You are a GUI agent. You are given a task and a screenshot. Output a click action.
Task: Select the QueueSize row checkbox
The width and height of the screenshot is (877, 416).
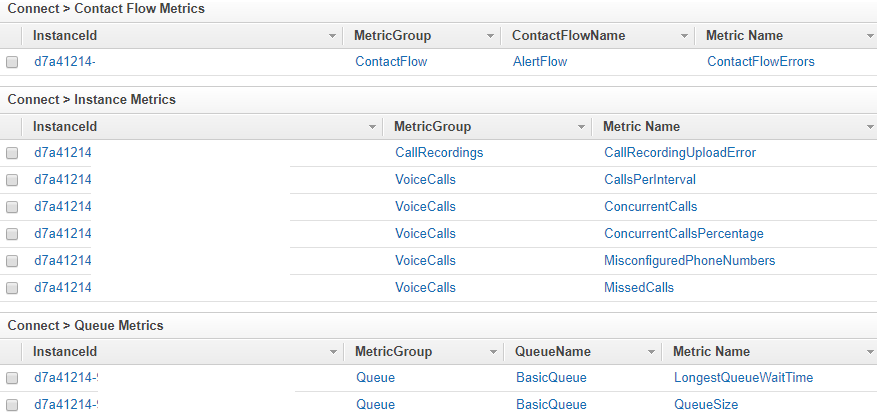coord(12,405)
